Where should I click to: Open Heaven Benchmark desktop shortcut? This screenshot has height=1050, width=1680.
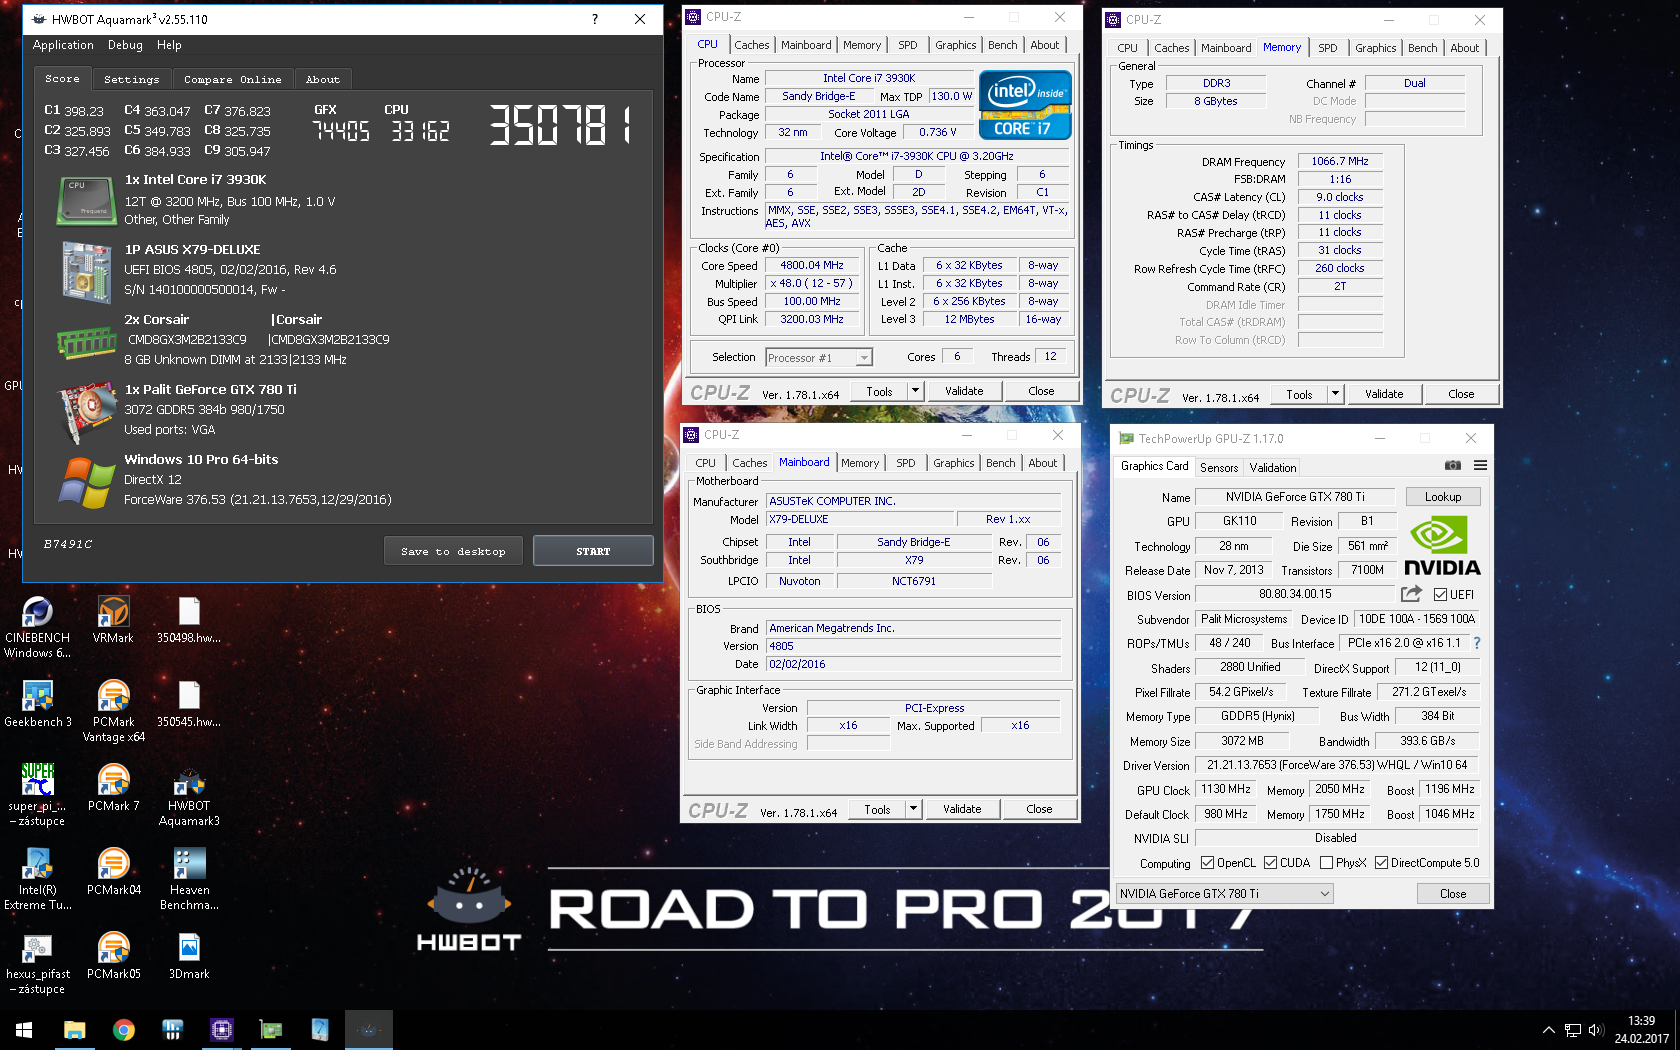point(189,879)
